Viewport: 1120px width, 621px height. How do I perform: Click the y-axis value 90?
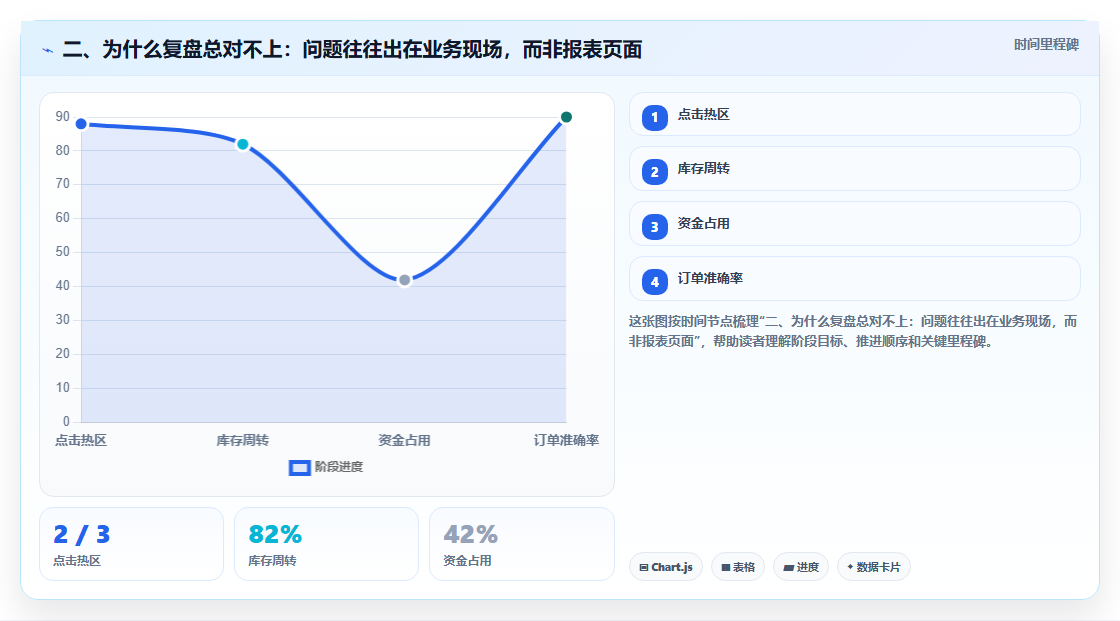[63, 116]
